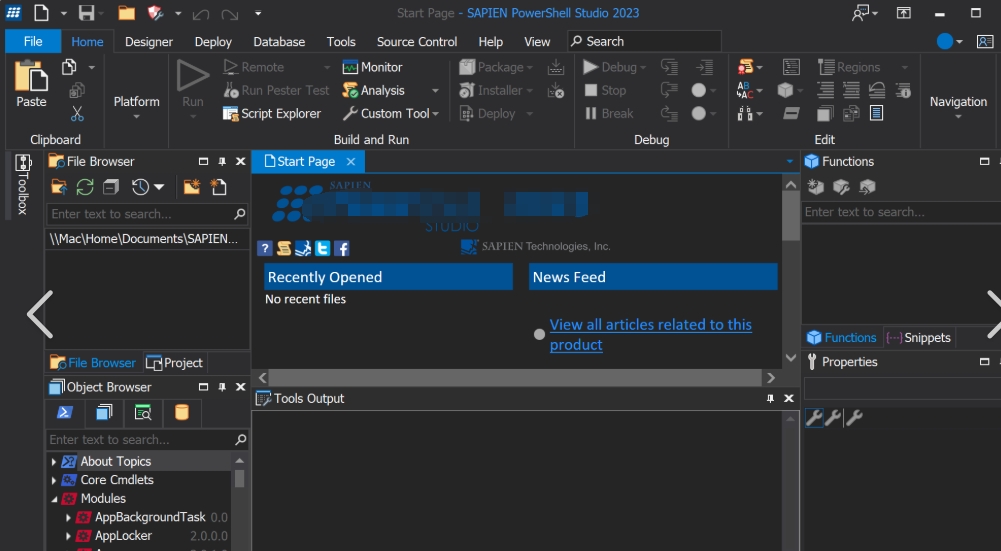Screen dimensions: 1001x551
Task: Open the Monitor tool
Action: 372,67
